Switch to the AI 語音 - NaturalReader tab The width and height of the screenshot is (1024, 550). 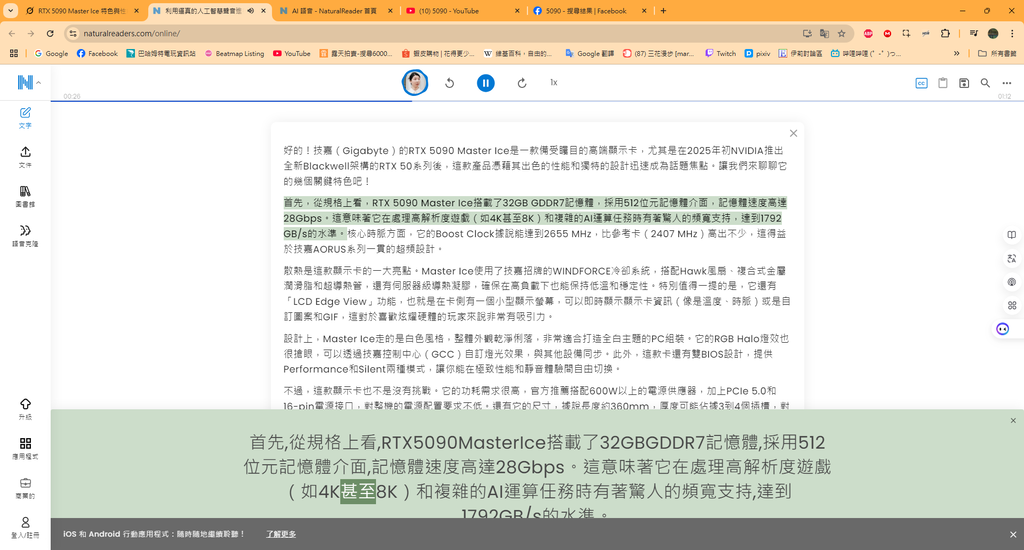coord(335,11)
